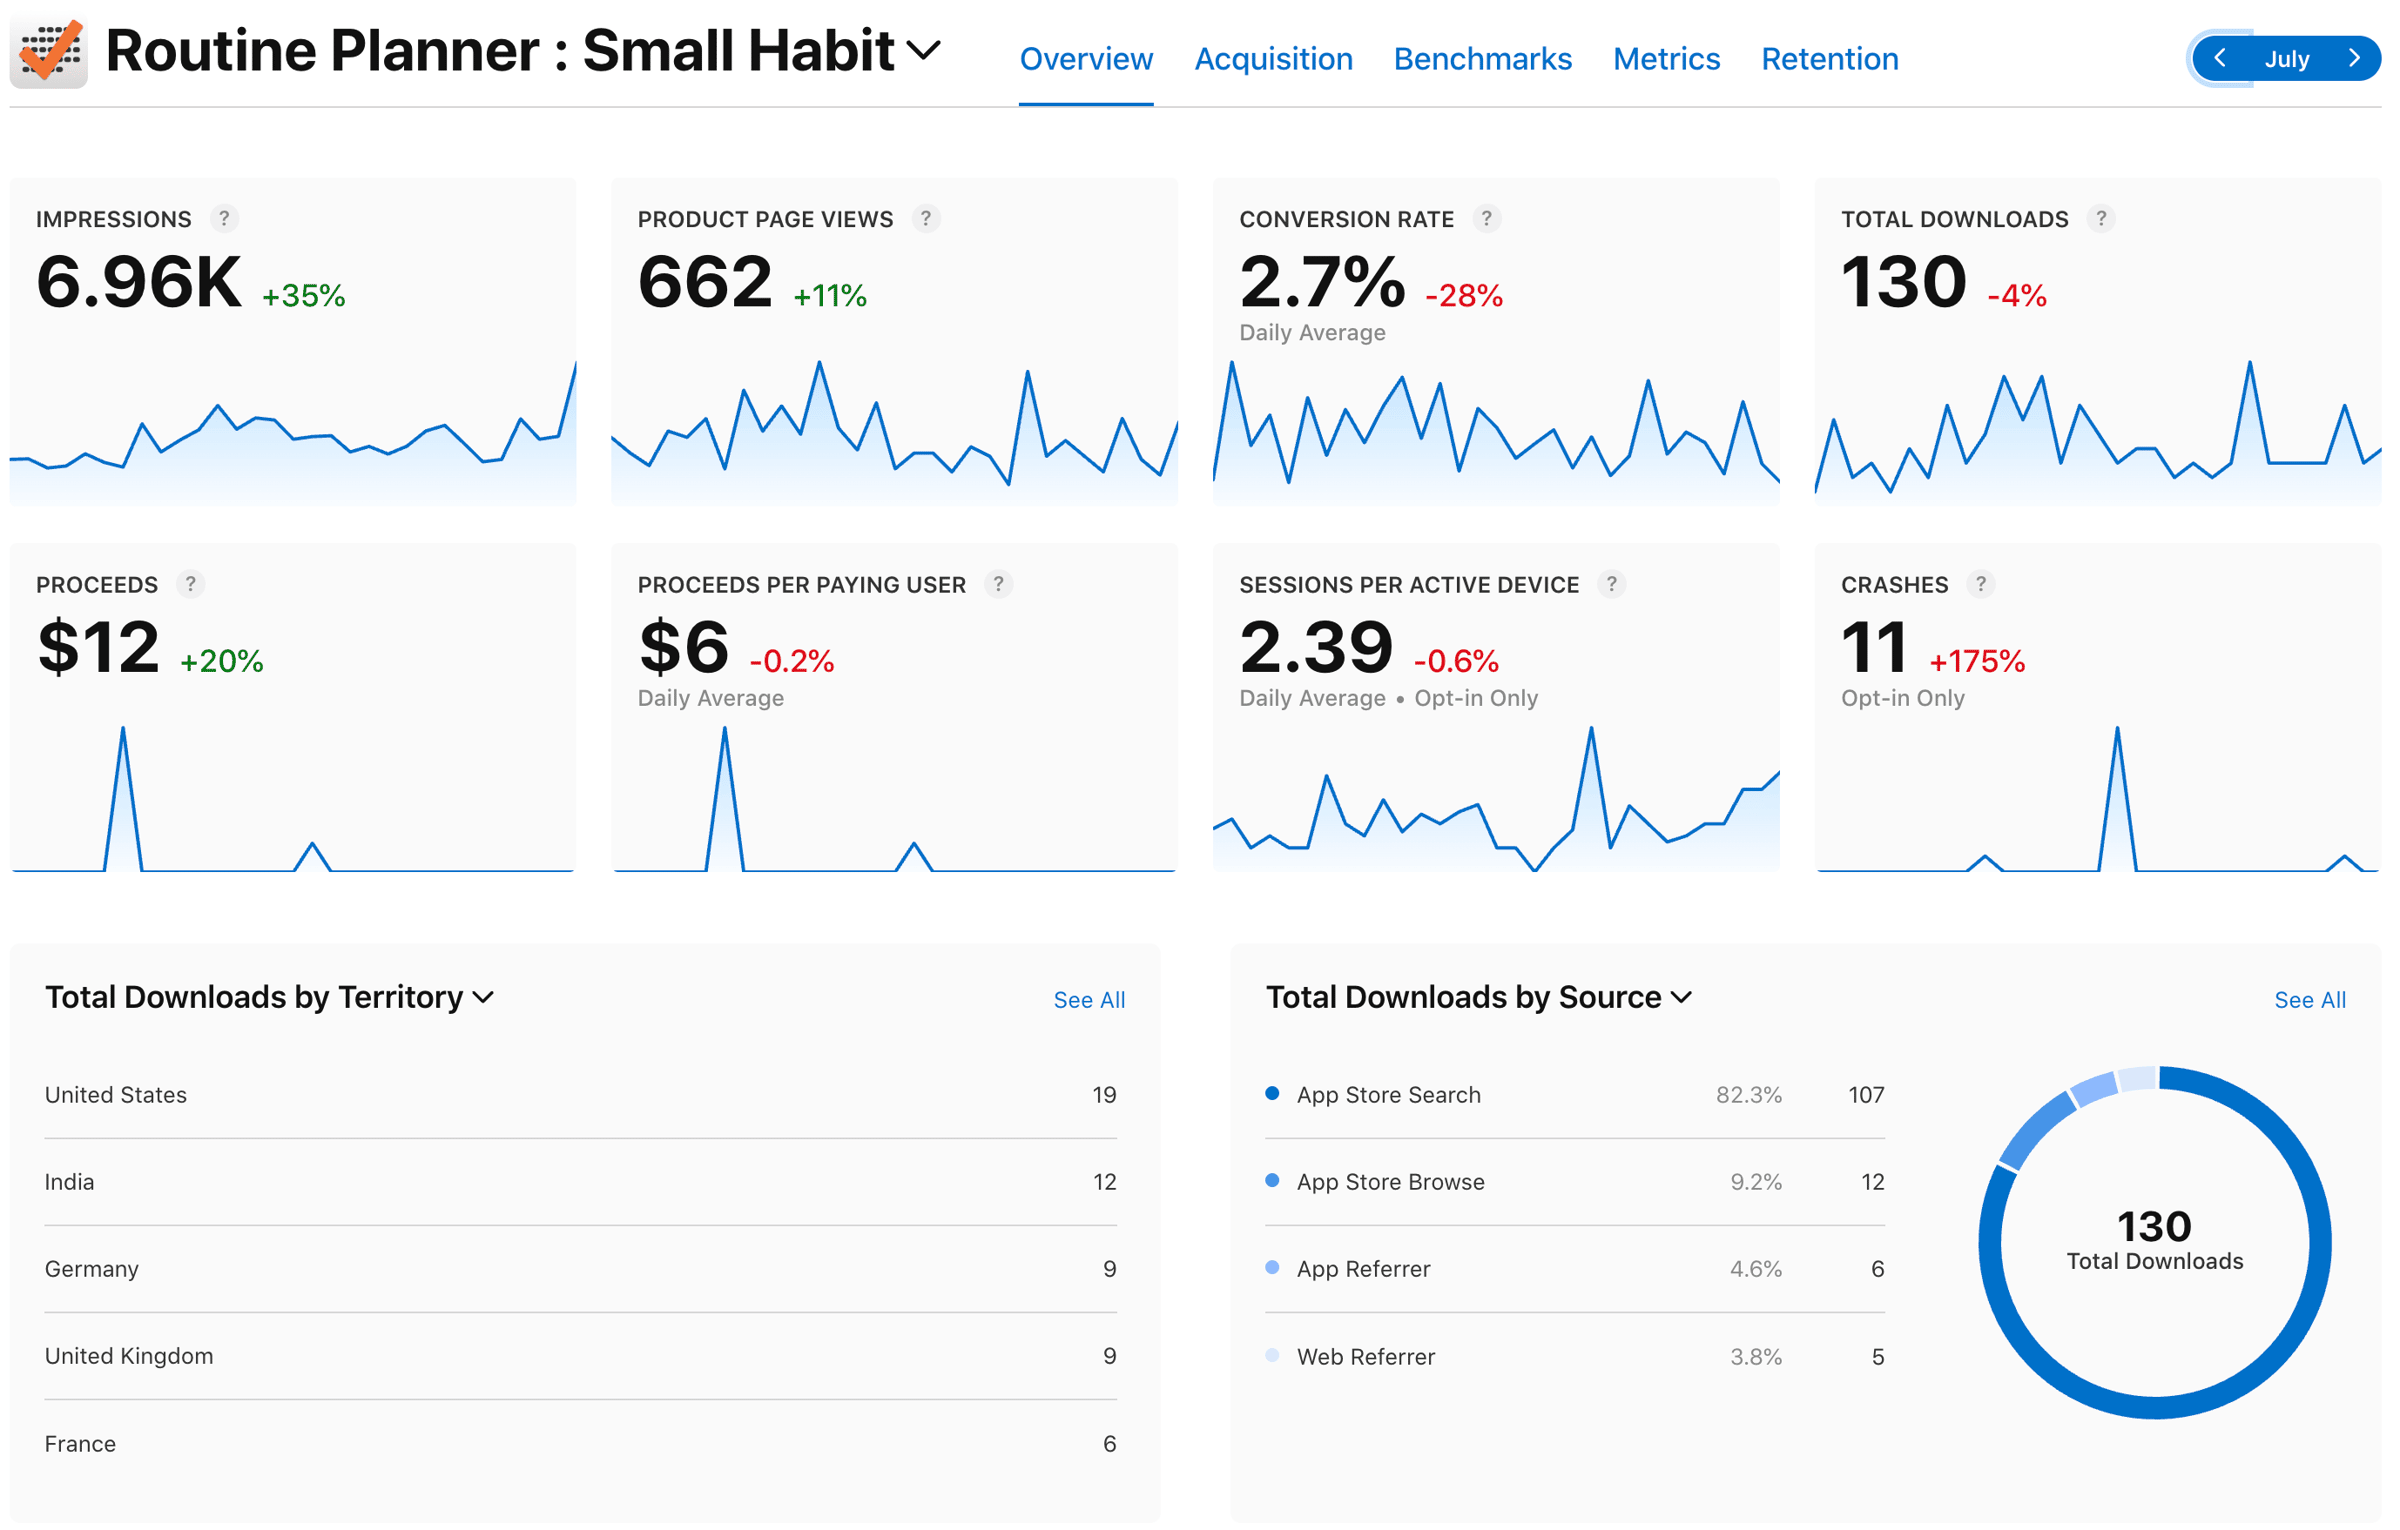Click the Total Downloads question mark icon

pyautogui.click(x=2101, y=218)
